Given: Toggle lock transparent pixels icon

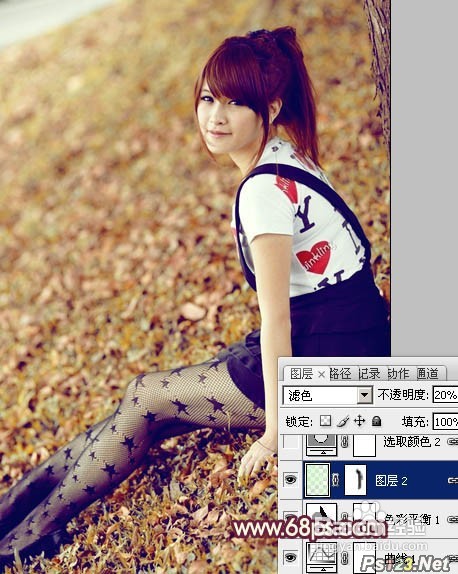Looking at the screenshot, I should [325, 421].
